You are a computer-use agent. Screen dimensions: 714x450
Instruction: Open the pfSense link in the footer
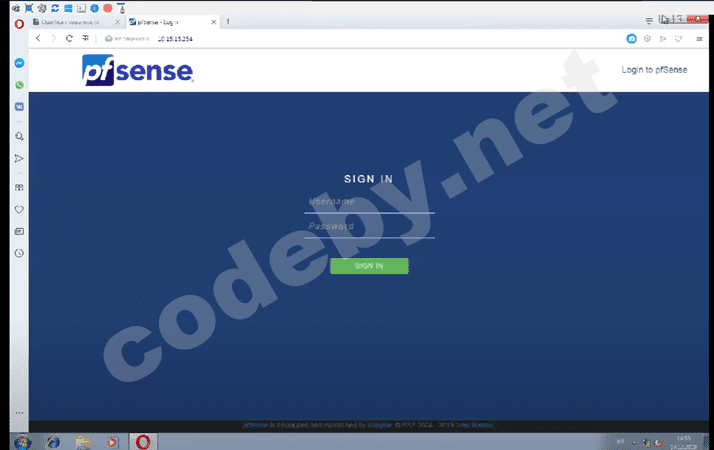coord(255,425)
